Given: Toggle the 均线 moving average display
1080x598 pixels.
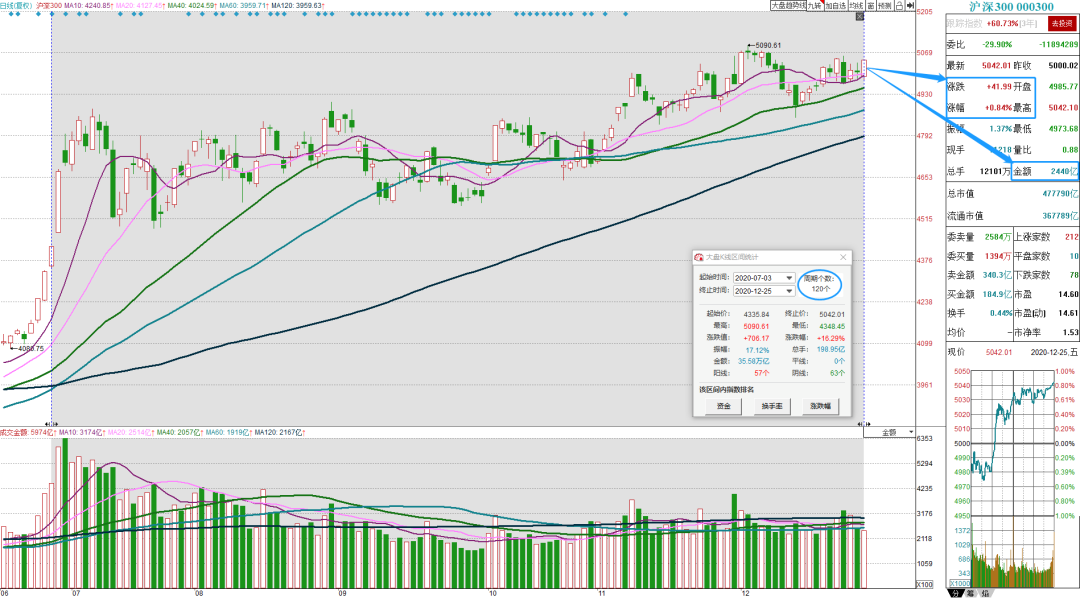Looking at the screenshot, I should pyautogui.click(x=856, y=6).
